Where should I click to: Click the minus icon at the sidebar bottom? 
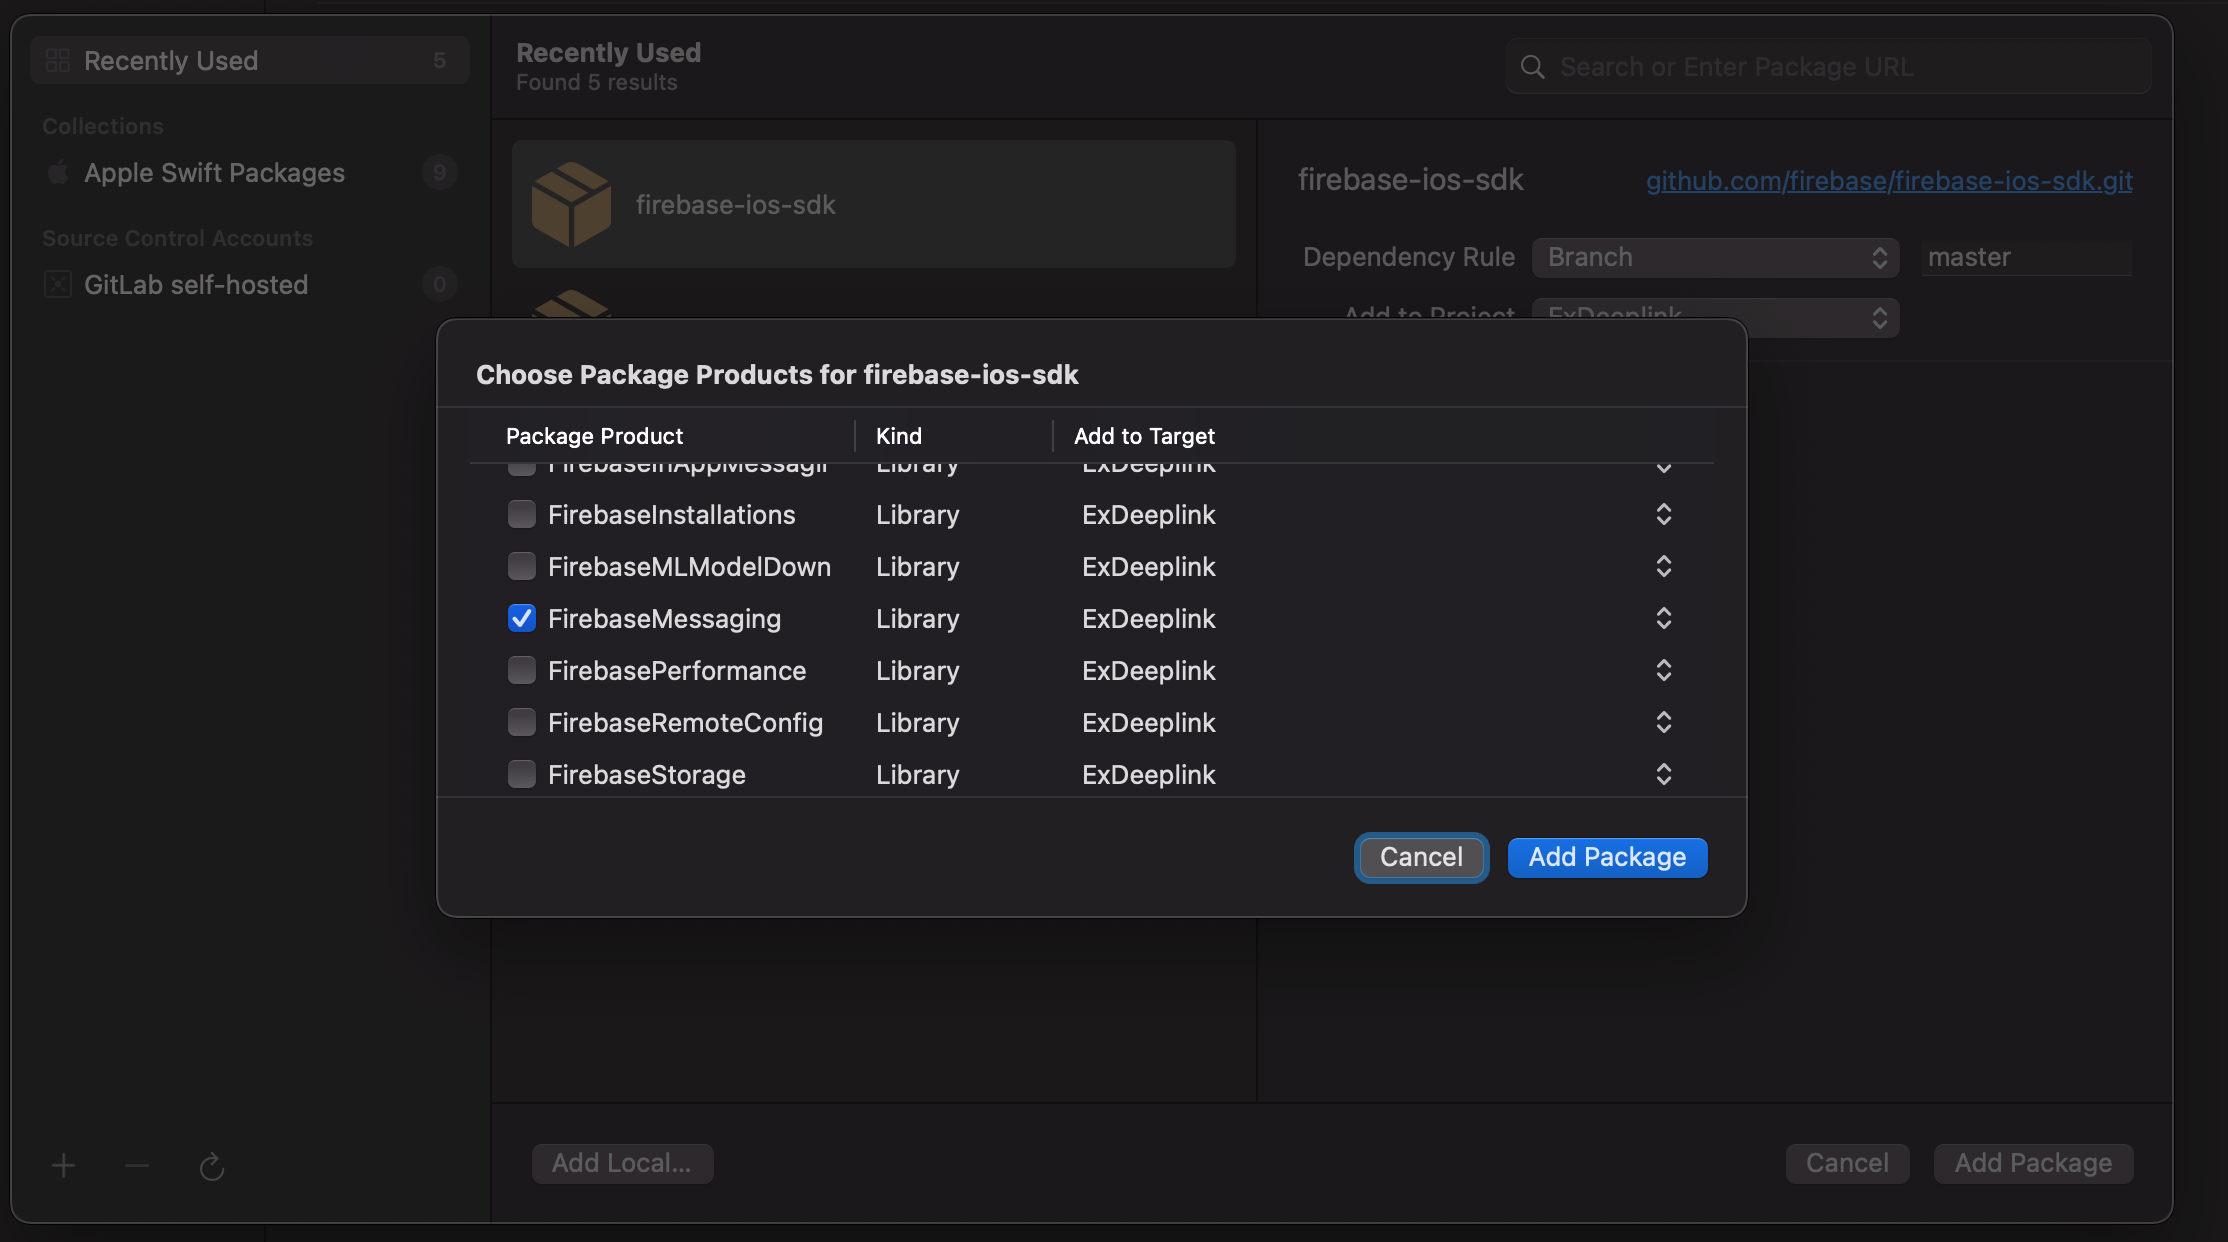[x=137, y=1166]
